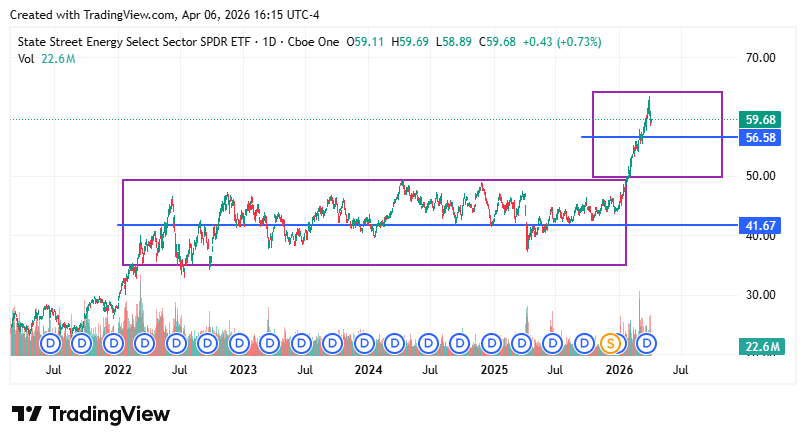Click the dividend marker above Jul after 2023
Viewport: 806px width, 444px height.
tap(302, 343)
